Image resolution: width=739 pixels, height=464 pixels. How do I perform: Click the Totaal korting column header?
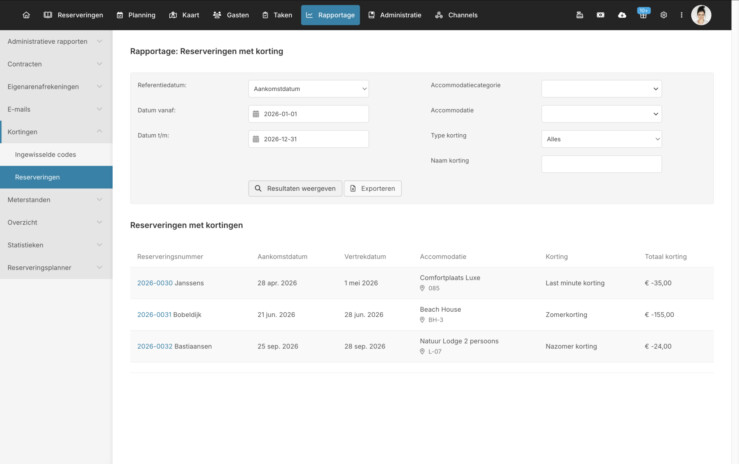[x=665, y=257]
